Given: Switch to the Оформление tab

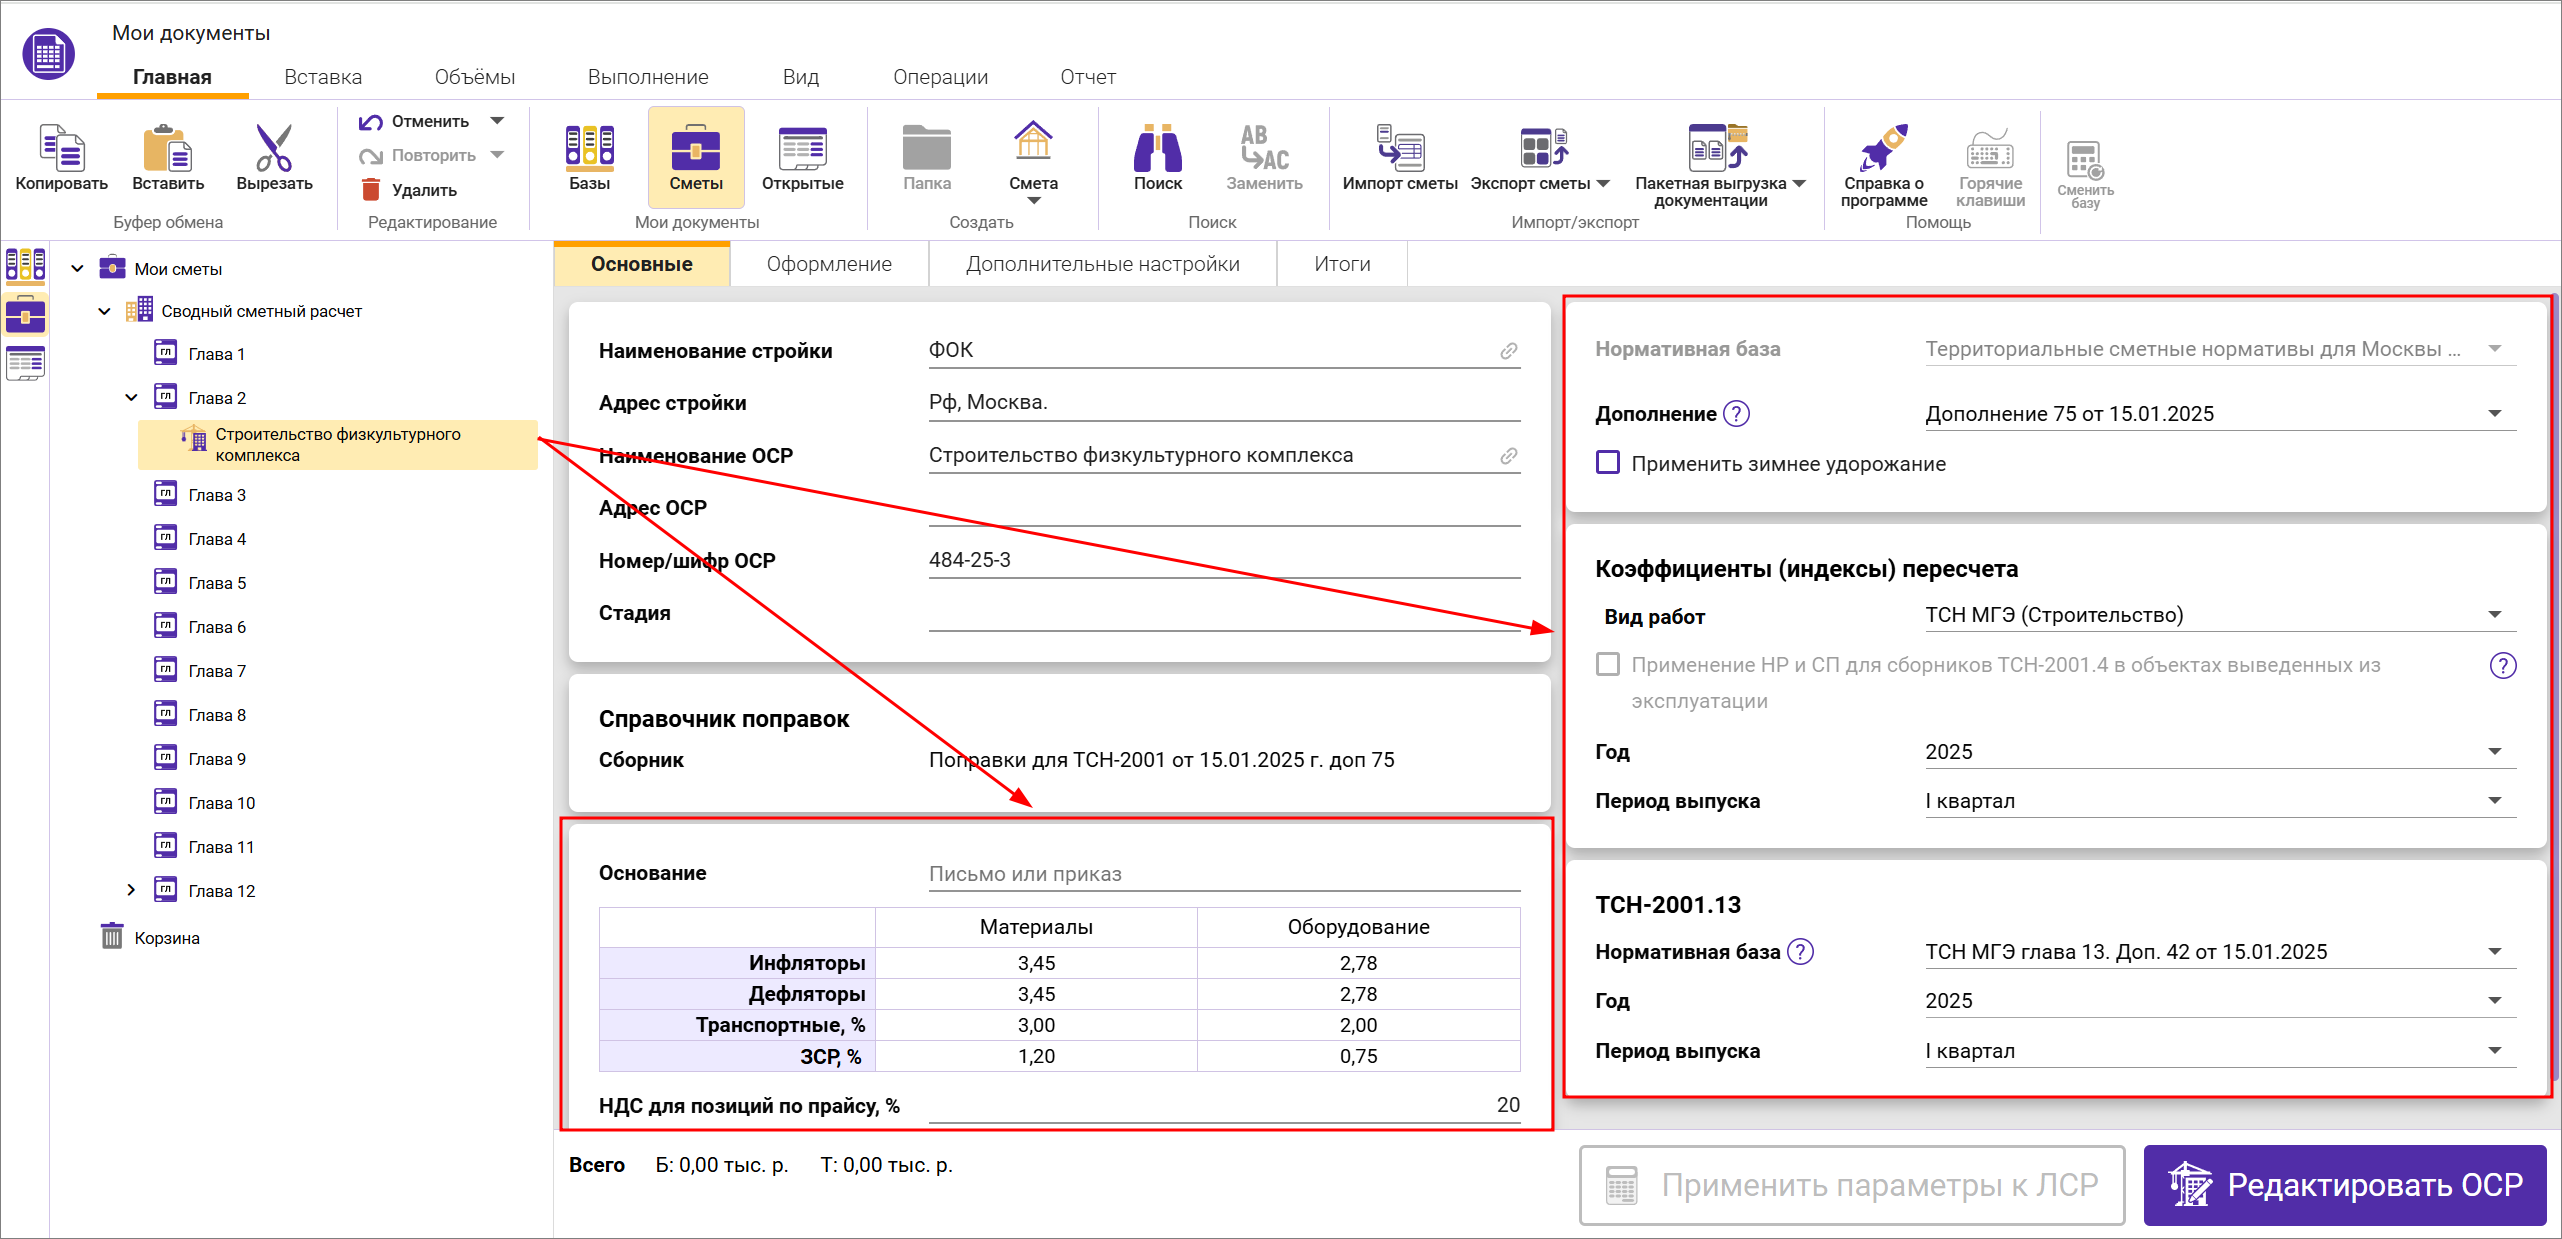Looking at the screenshot, I should (x=829, y=264).
